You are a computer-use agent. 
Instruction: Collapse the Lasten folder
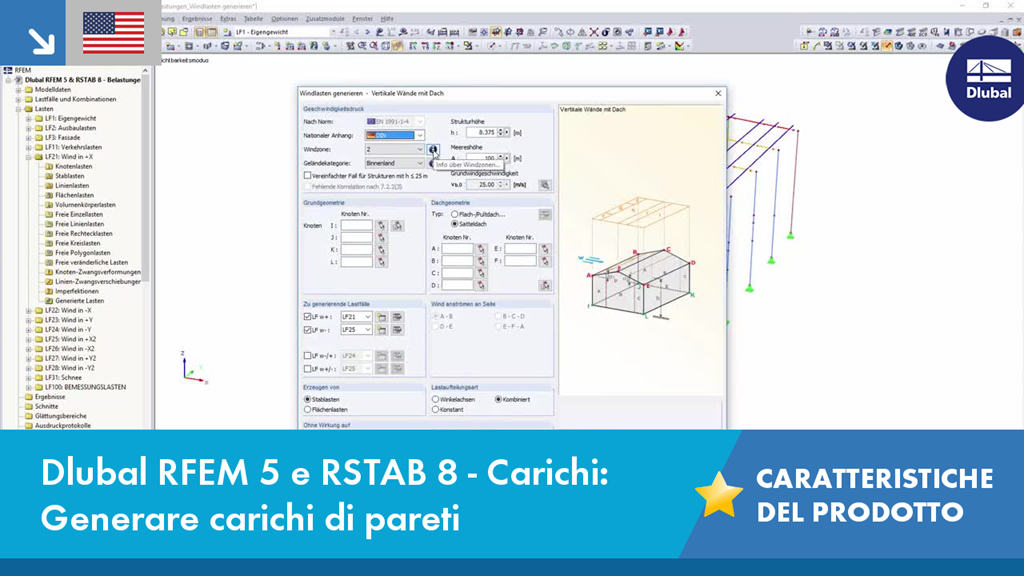coord(19,109)
